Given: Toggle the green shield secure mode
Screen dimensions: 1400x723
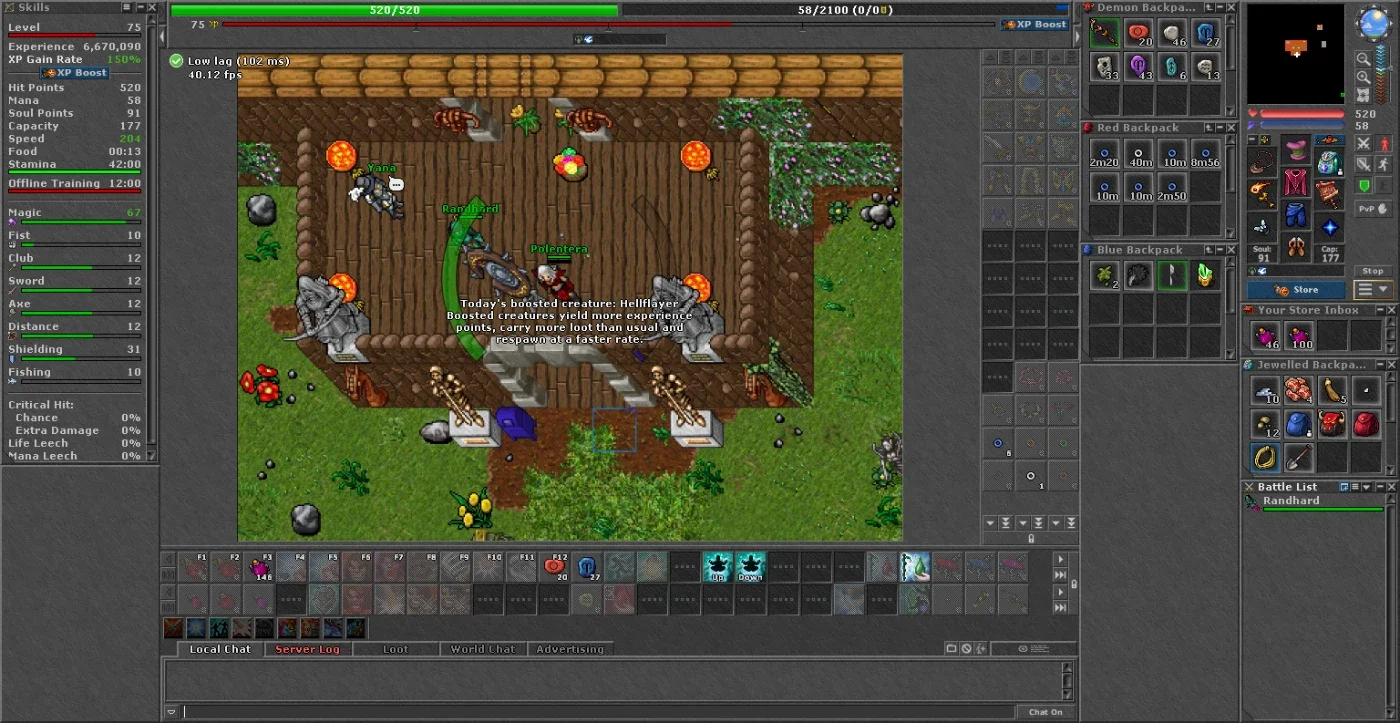Looking at the screenshot, I should 1362,186.
